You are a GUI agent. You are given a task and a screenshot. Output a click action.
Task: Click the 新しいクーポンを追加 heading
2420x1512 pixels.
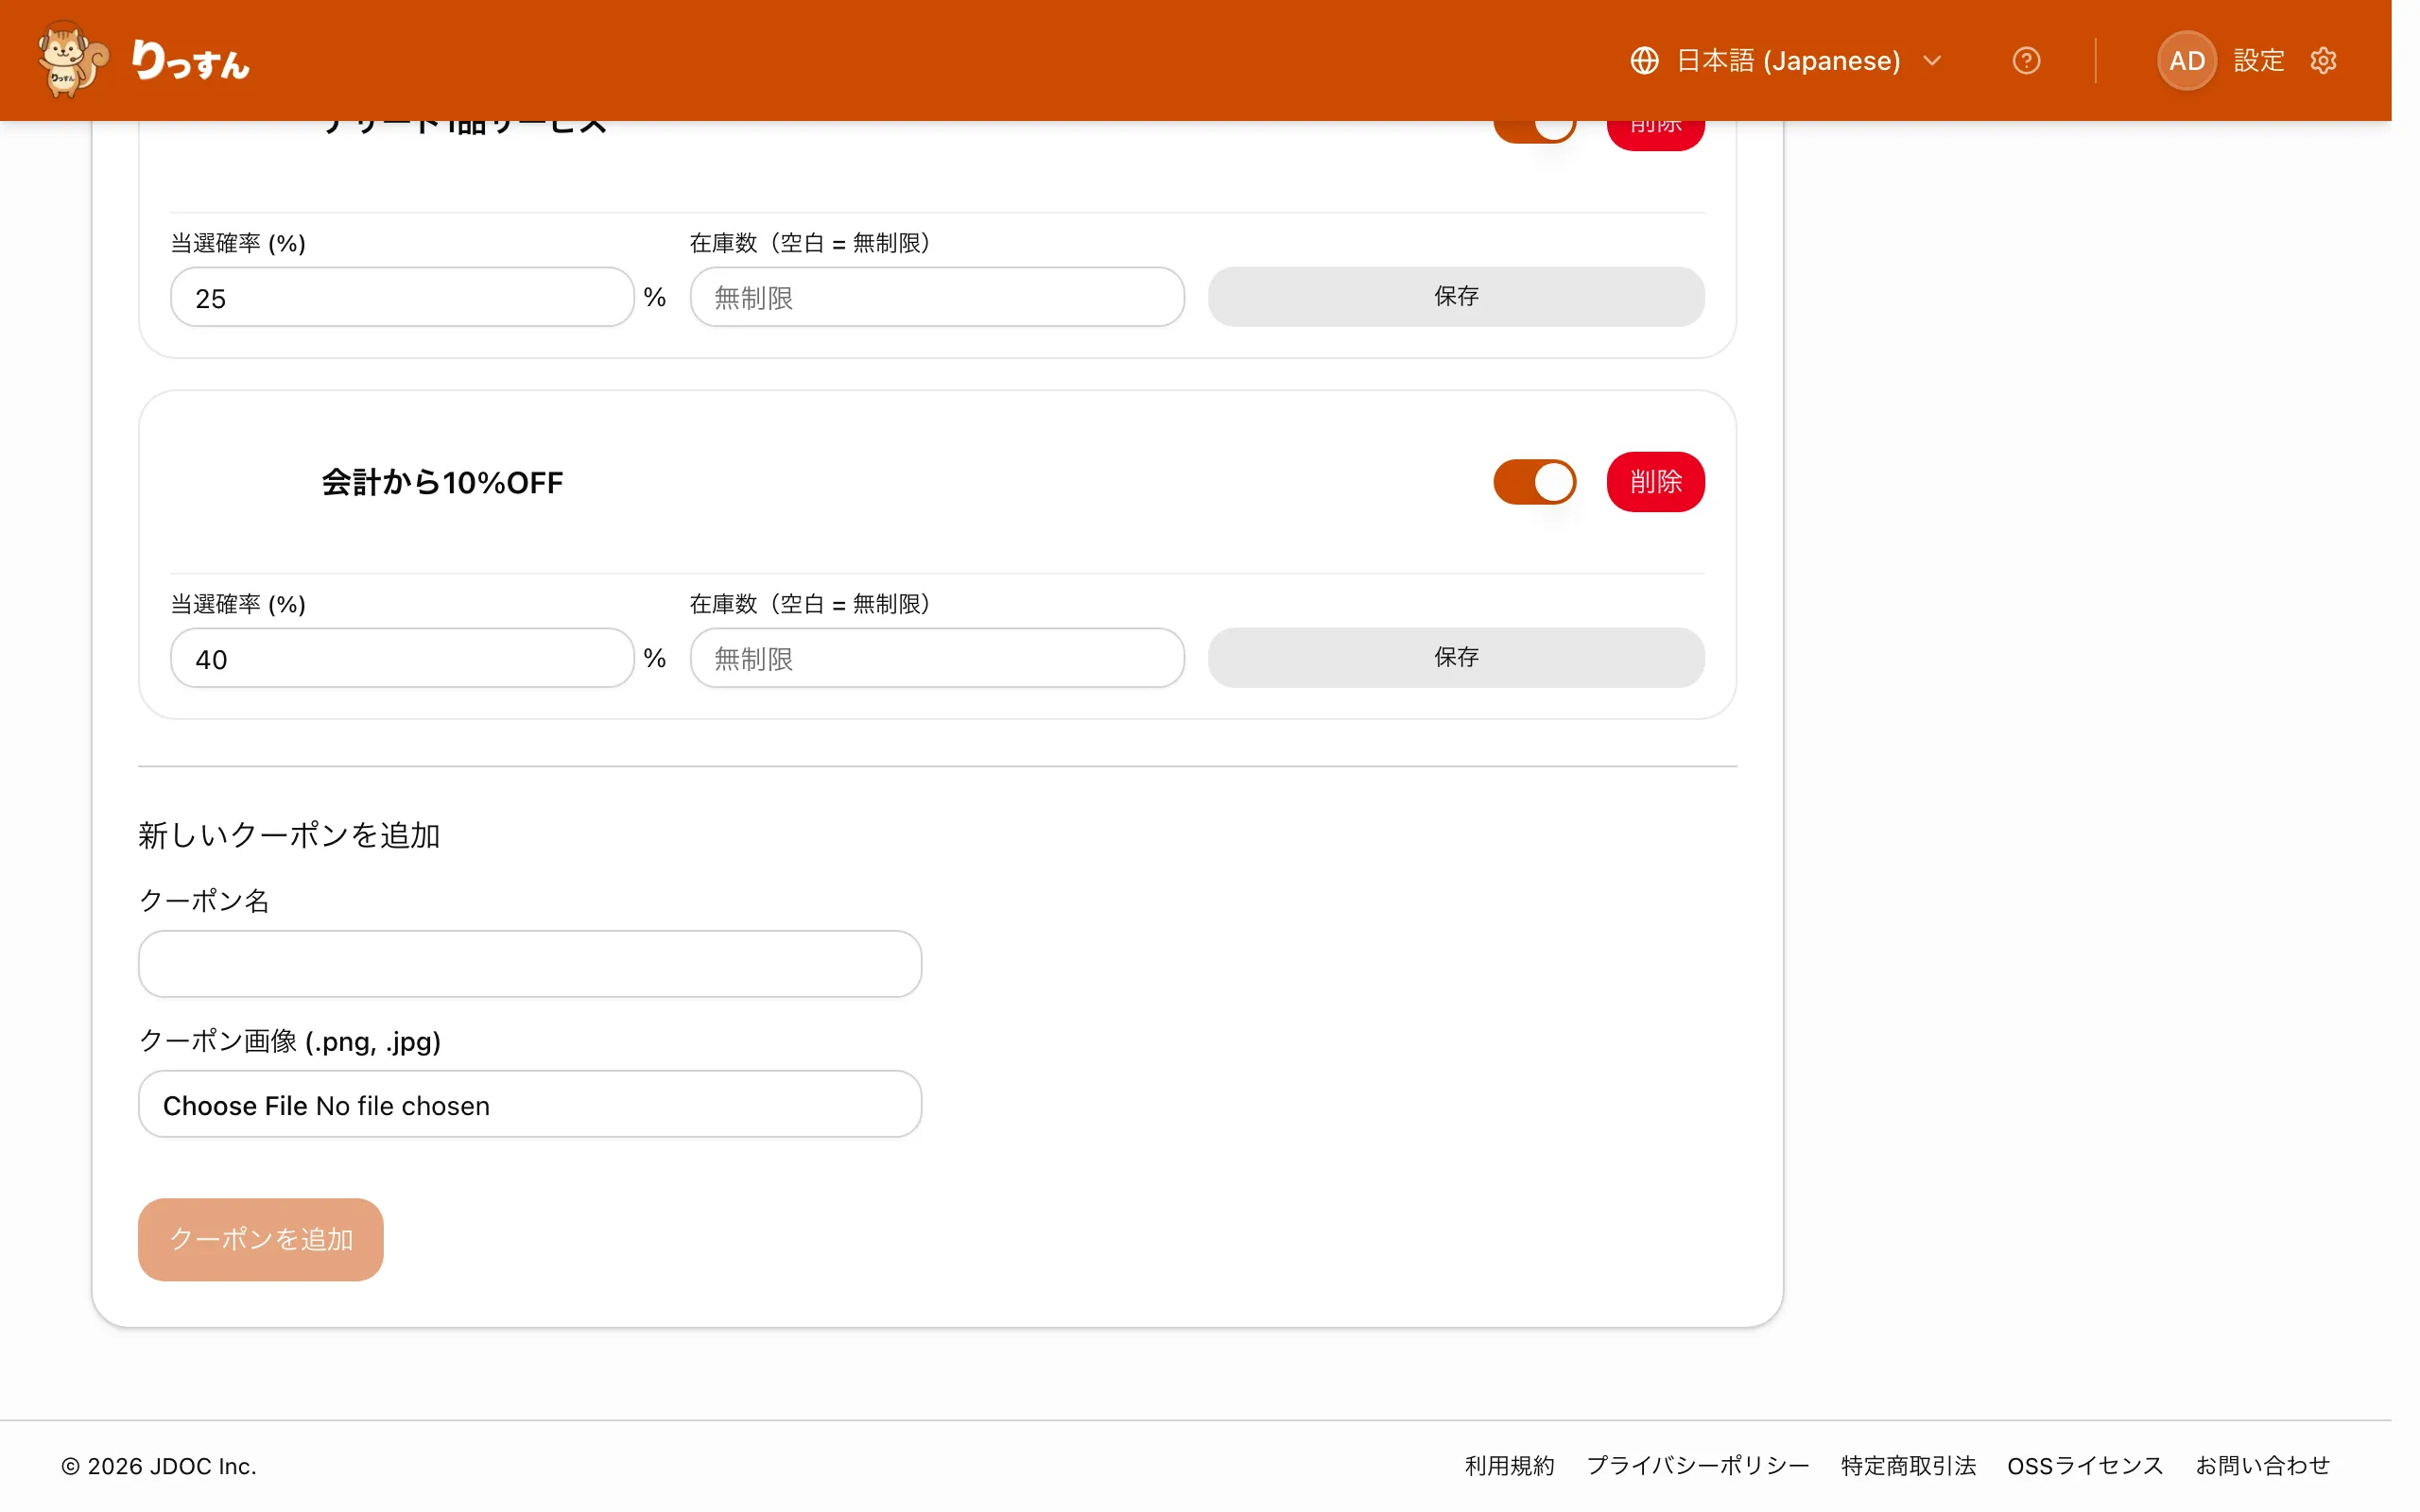pyautogui.click(x=289, y=835)
